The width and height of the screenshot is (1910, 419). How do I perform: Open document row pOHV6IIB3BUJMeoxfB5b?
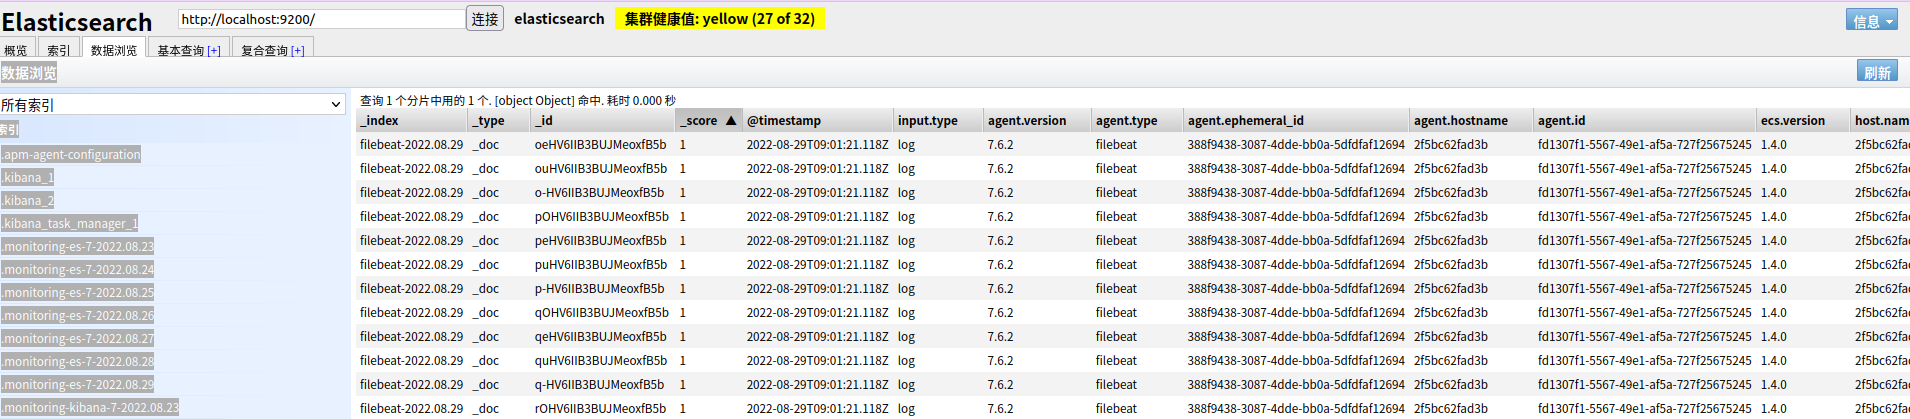click(x=1132, y=216)
